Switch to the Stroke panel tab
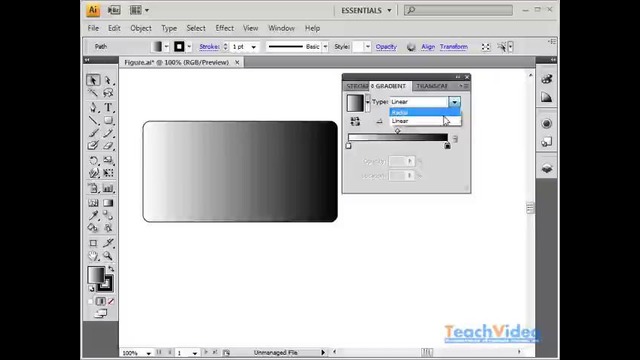This screenshot has width=640, height=360. [x=356, y=86]
